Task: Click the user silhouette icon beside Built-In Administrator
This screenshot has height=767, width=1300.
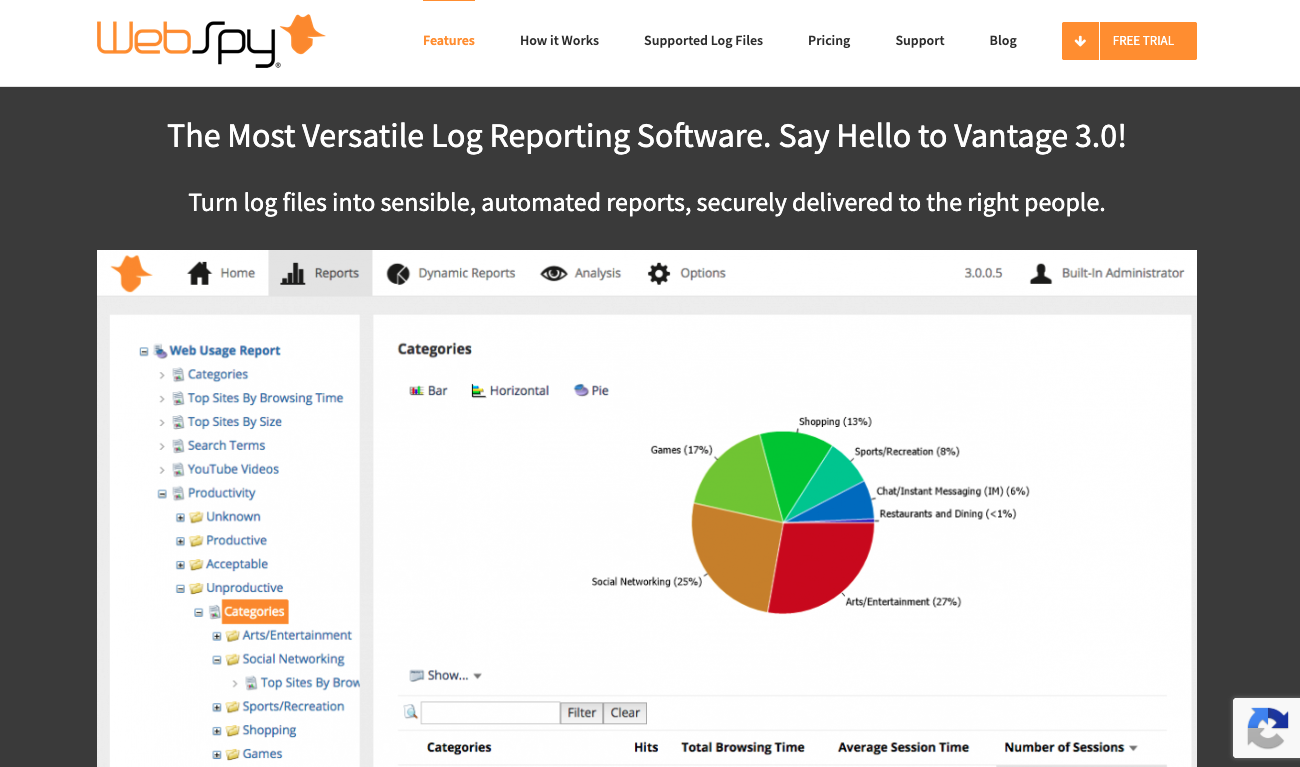Action: tap(1041, 273)
